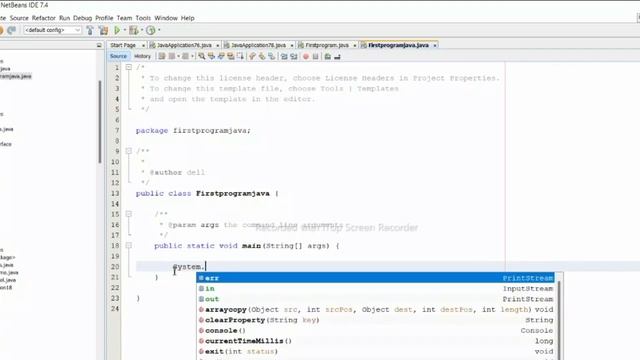Viewport: 640px width, 360px height.
Task: Select clearProperty(String key) in autocomplete list
Action: [376, 320]
